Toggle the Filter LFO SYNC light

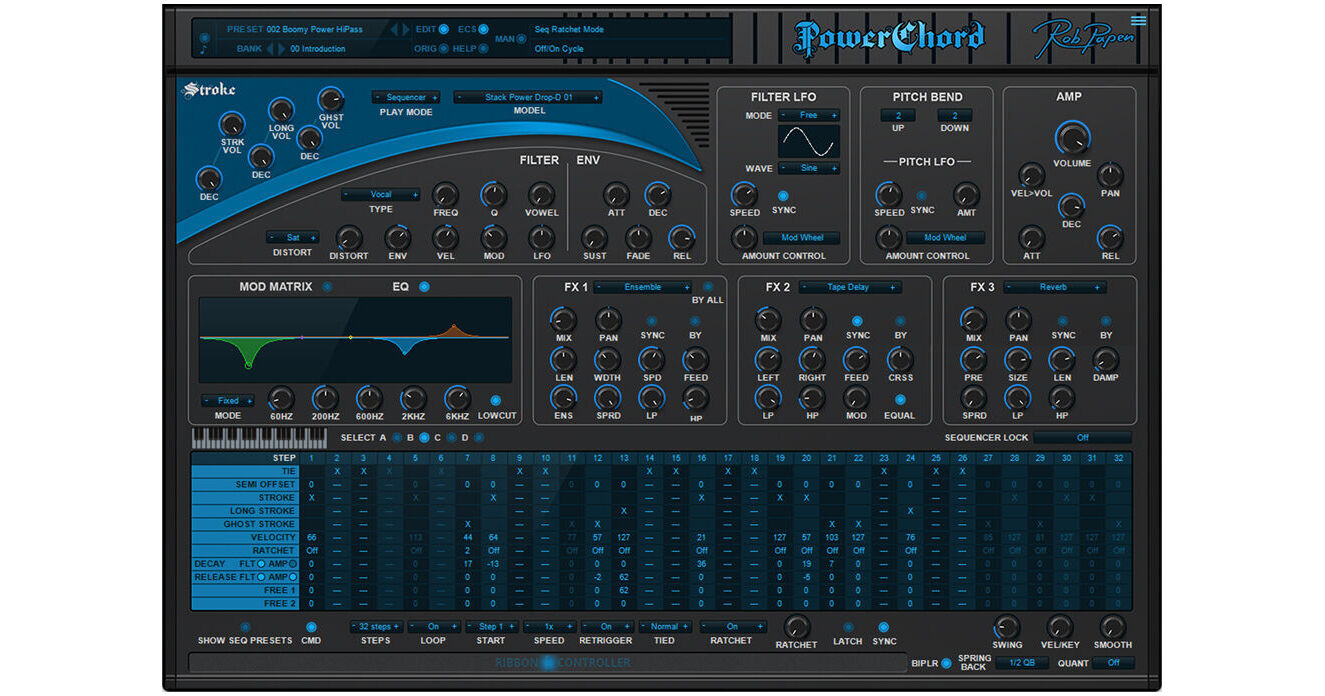tap(783, 196)
